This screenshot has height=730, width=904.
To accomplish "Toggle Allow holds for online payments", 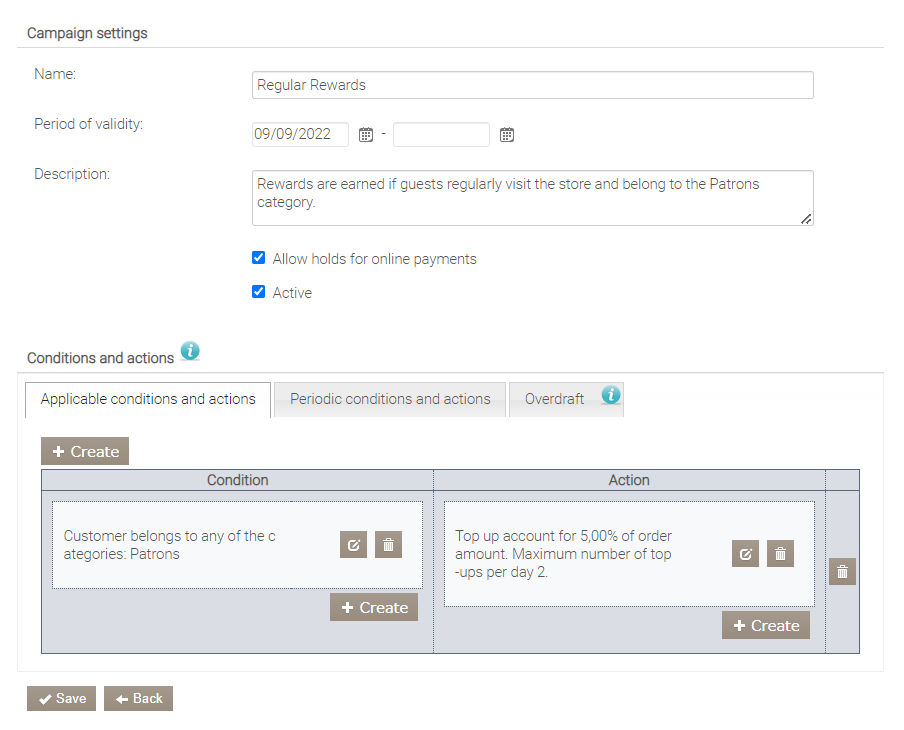I will [259, 259].
